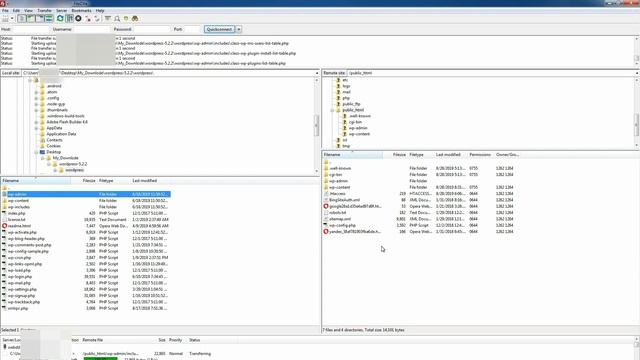Toggle transfer queue display
Viewport: 640px width, 360px height.
[49, 19]
